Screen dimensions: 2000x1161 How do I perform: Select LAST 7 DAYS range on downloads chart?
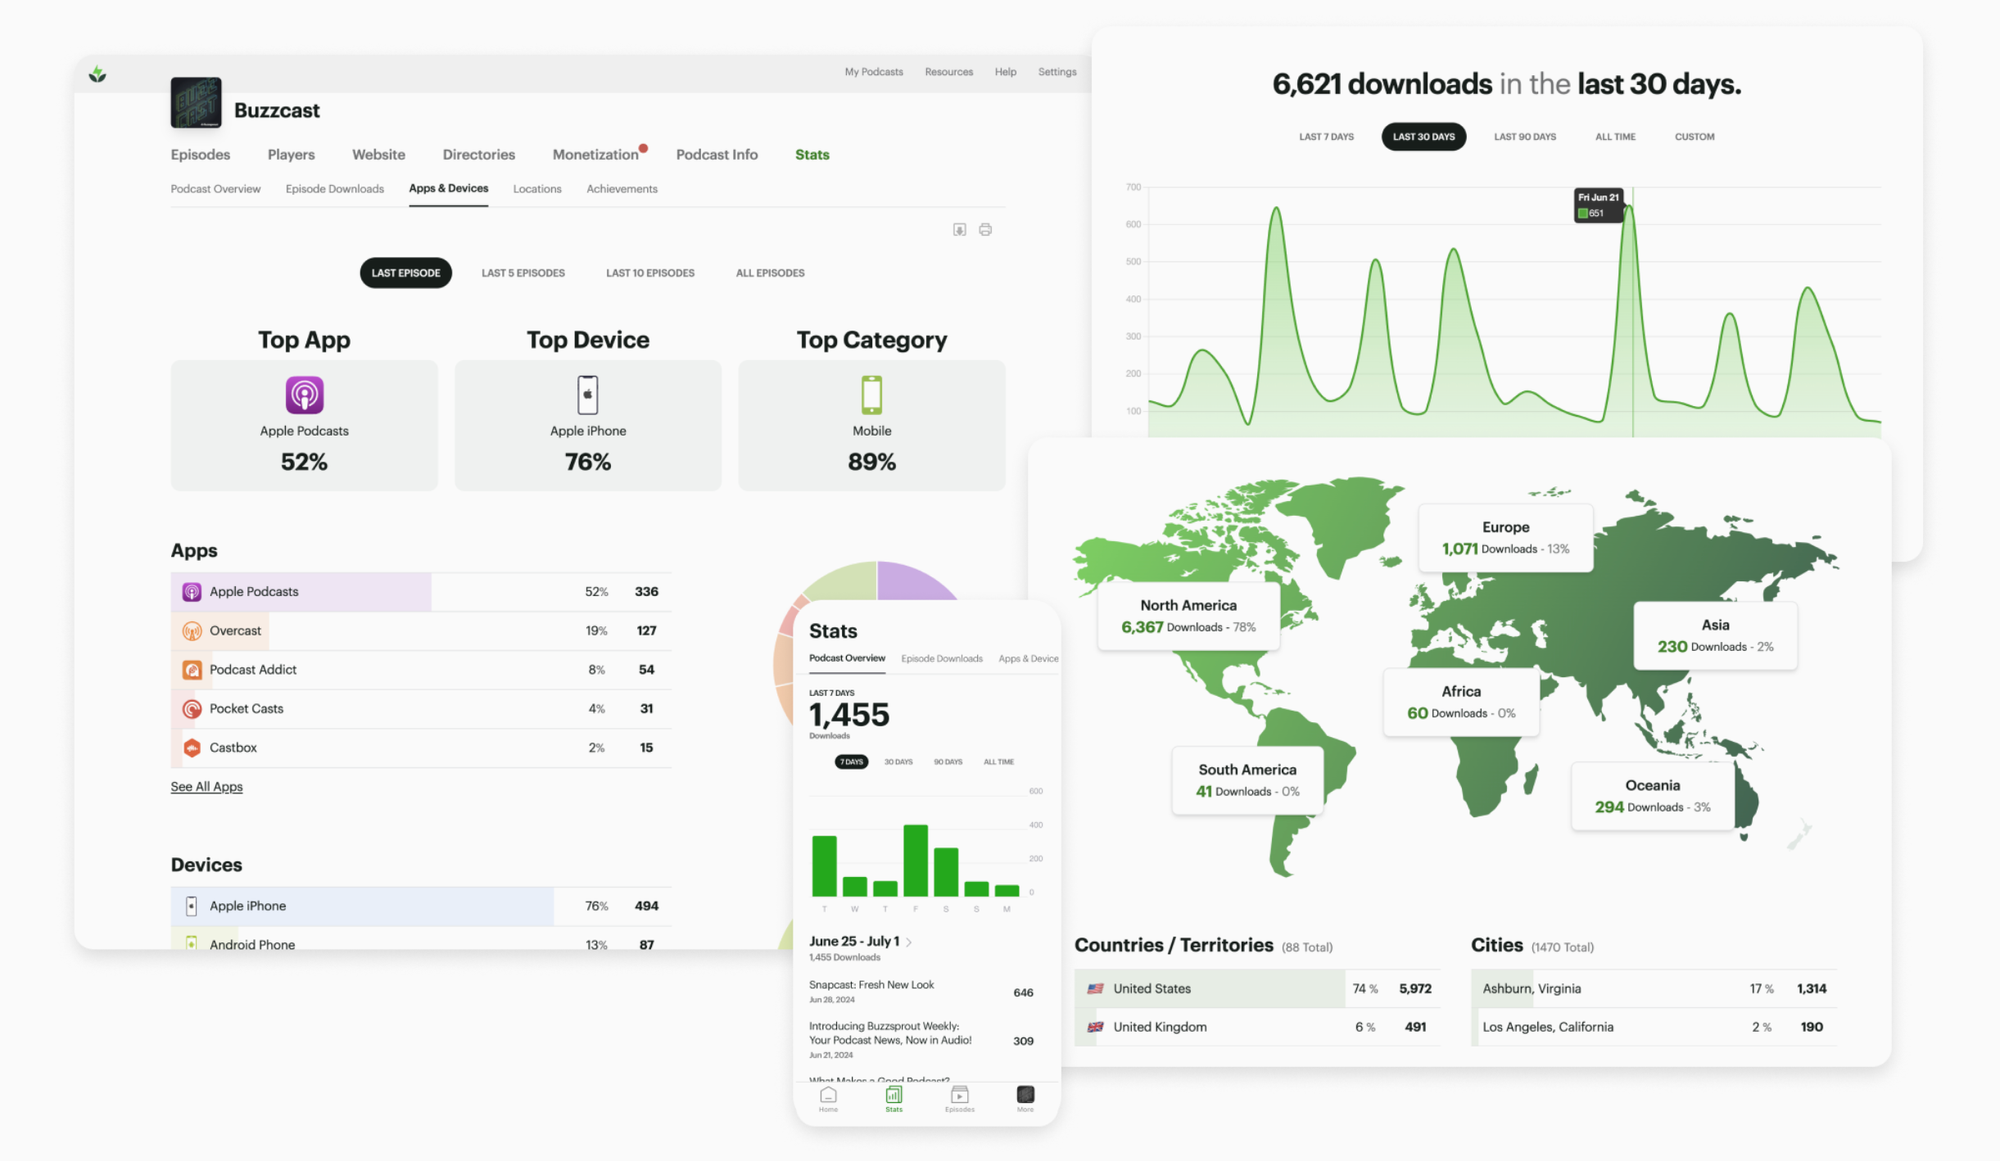click(1326, 137)
